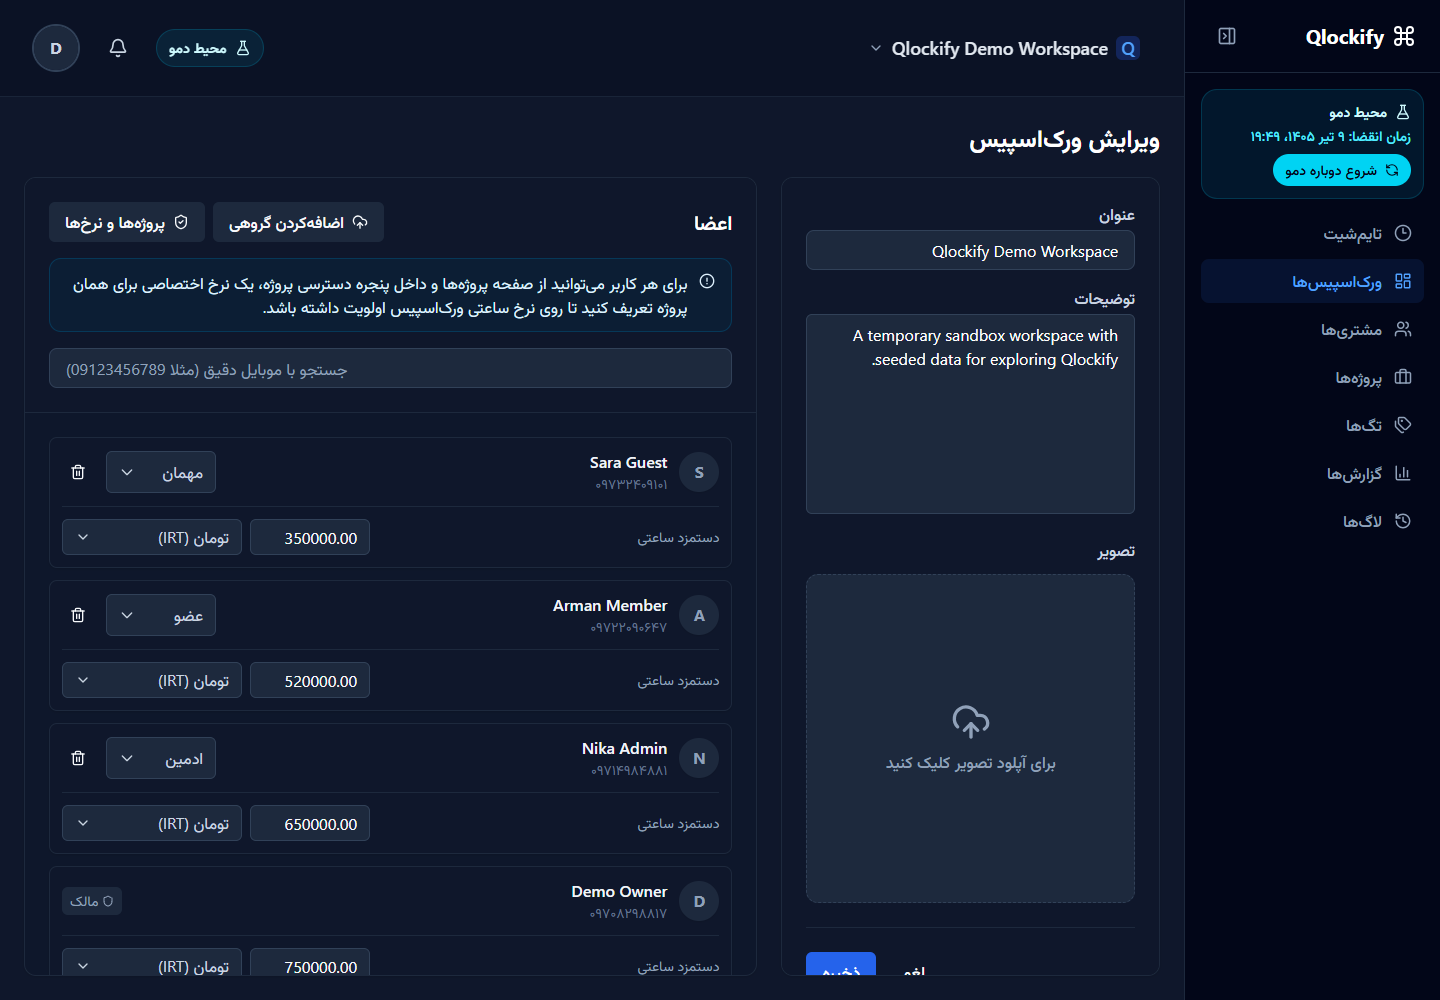This screenshot has width=1440, height=1000.
Task: Open the Qlockify Demo Workspace switcher
Action: click(x=1004, y=48)
